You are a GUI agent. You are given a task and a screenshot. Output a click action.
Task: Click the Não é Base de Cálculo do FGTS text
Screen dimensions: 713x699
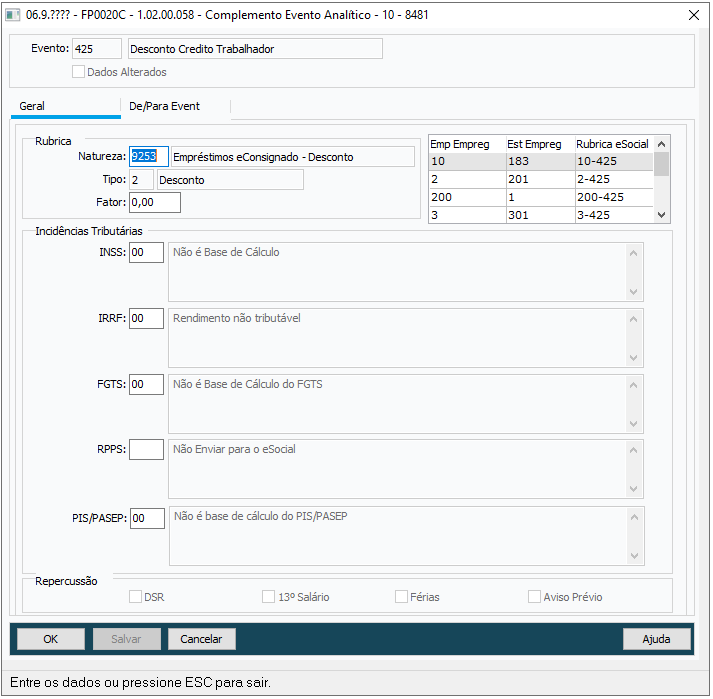pos(247,384)
